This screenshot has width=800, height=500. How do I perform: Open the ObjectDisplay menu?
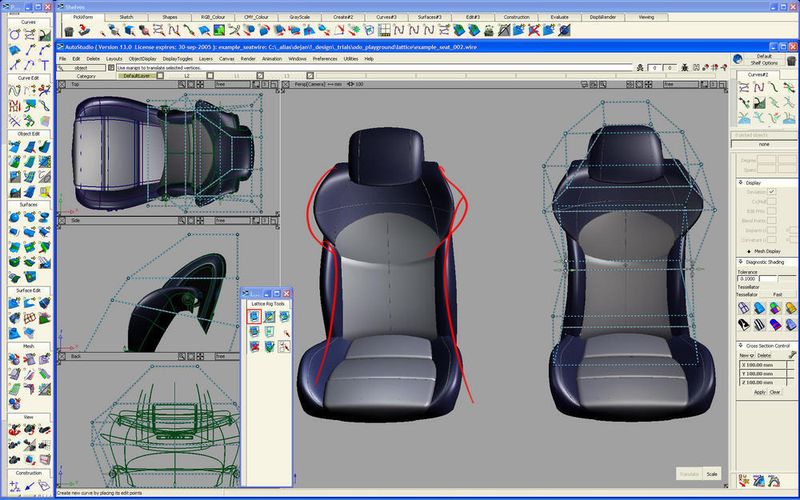point(142,59)
